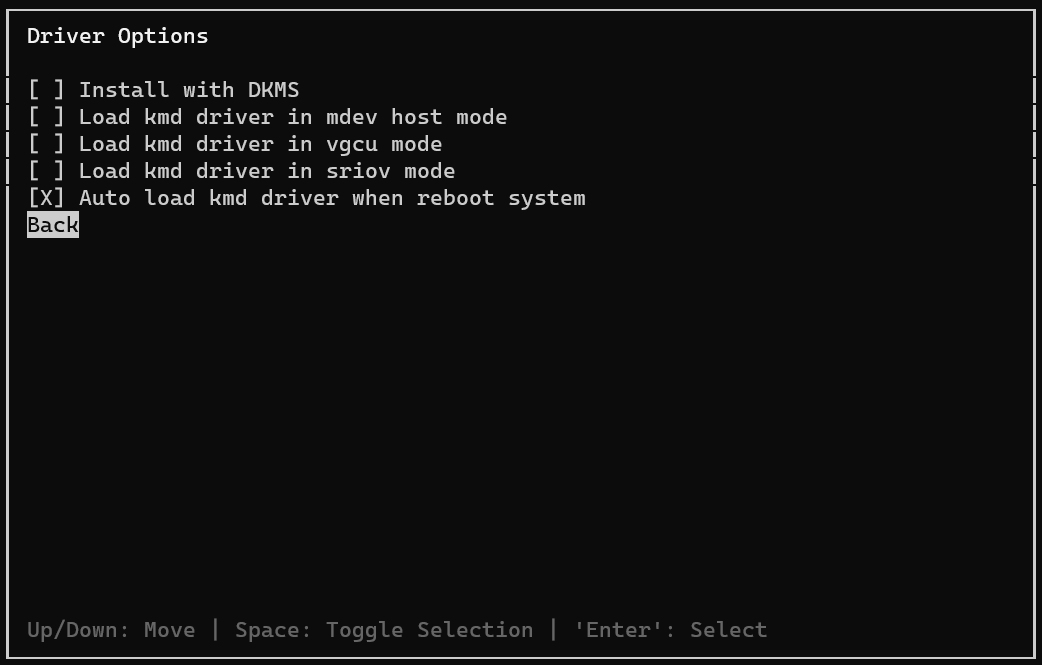The image size is (1042, 665).
Task: Check the vgcu mode option box
Action: 46,144
